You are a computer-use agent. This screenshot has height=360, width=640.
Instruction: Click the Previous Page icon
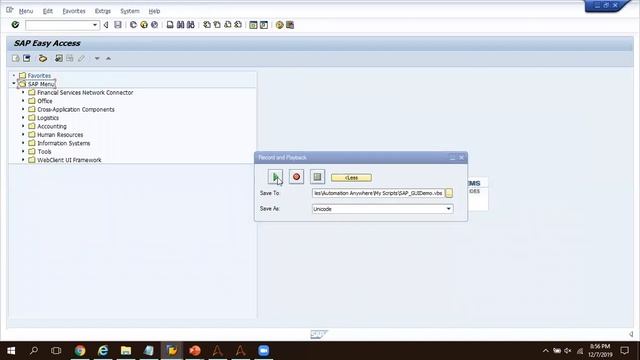pyautogui.click(x=217, y=25)
